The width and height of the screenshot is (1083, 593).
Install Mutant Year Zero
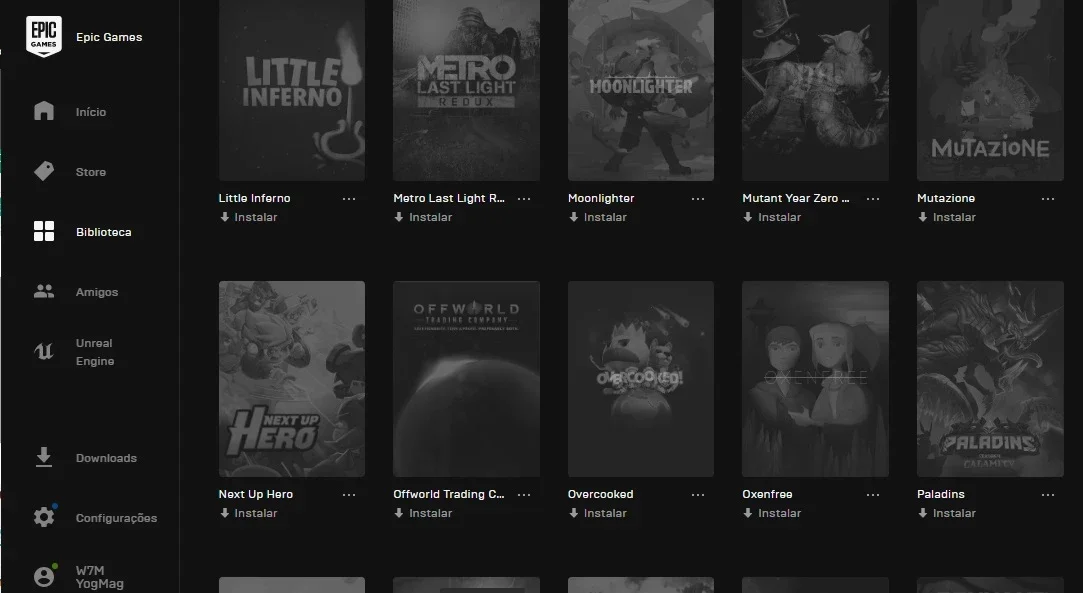(772, 217)
